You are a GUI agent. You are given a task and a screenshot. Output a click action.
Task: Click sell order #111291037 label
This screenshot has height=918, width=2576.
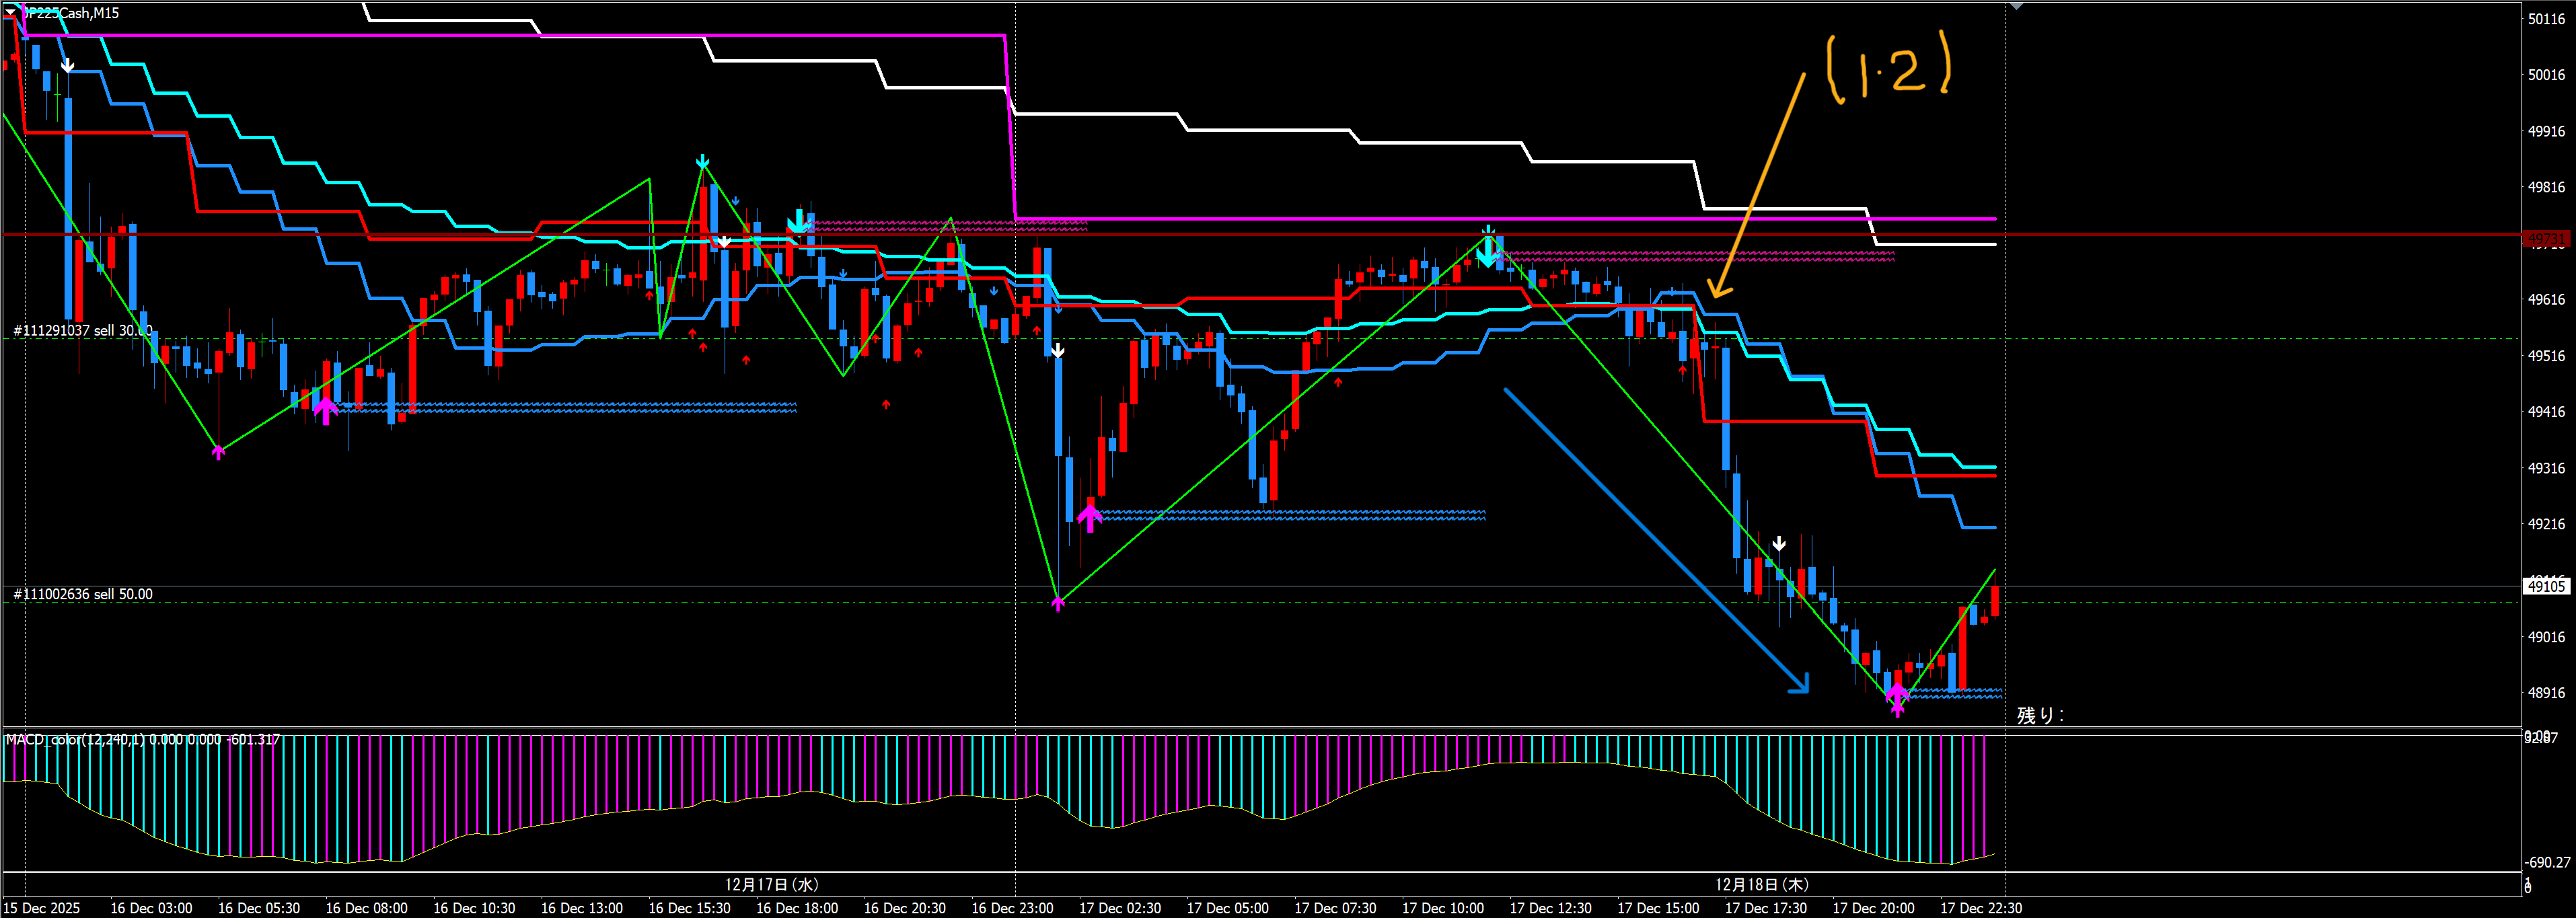(x=82, y=330)
